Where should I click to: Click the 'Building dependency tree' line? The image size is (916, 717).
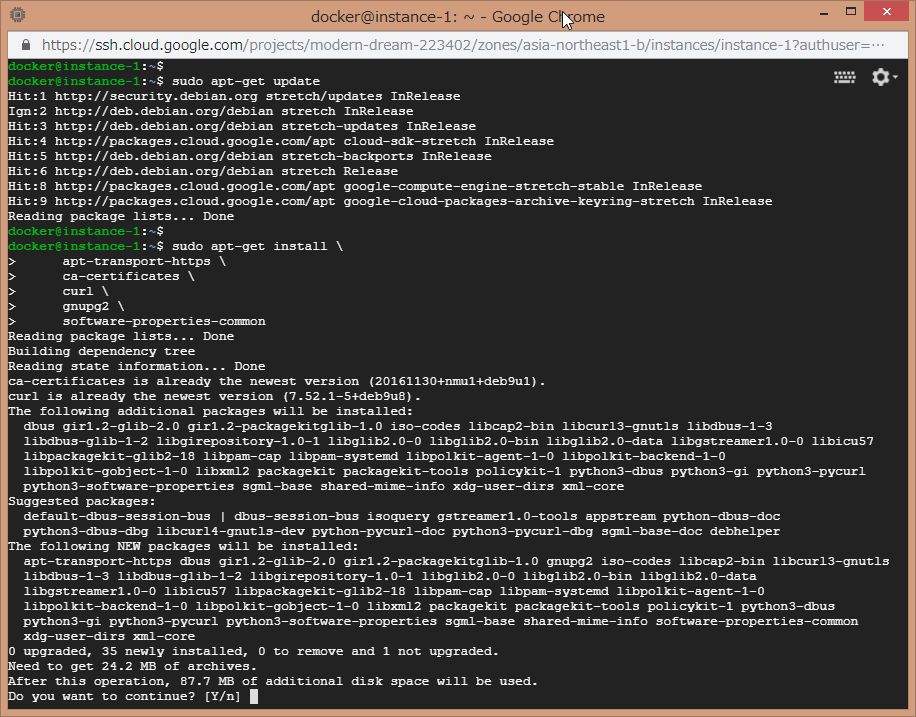pyautogui.click(x=101, y=351)
